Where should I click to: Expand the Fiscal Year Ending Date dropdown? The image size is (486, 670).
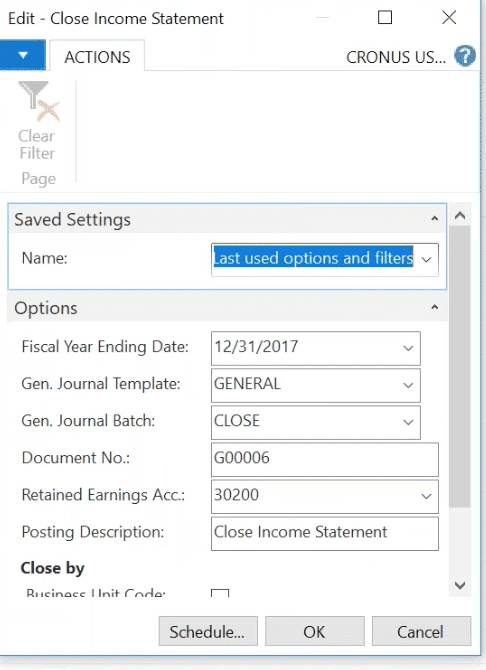coord(408,348)
